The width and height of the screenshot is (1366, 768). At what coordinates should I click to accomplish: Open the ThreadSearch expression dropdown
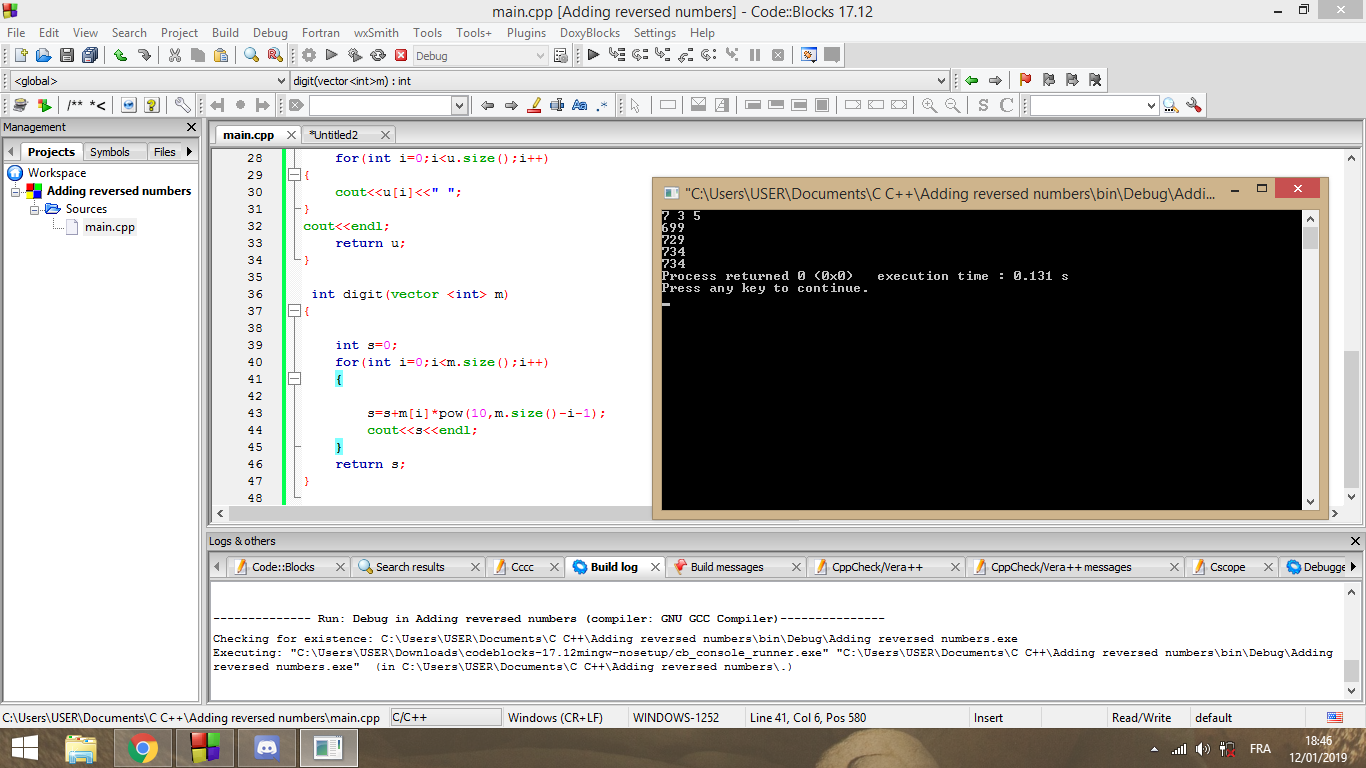1151,106
